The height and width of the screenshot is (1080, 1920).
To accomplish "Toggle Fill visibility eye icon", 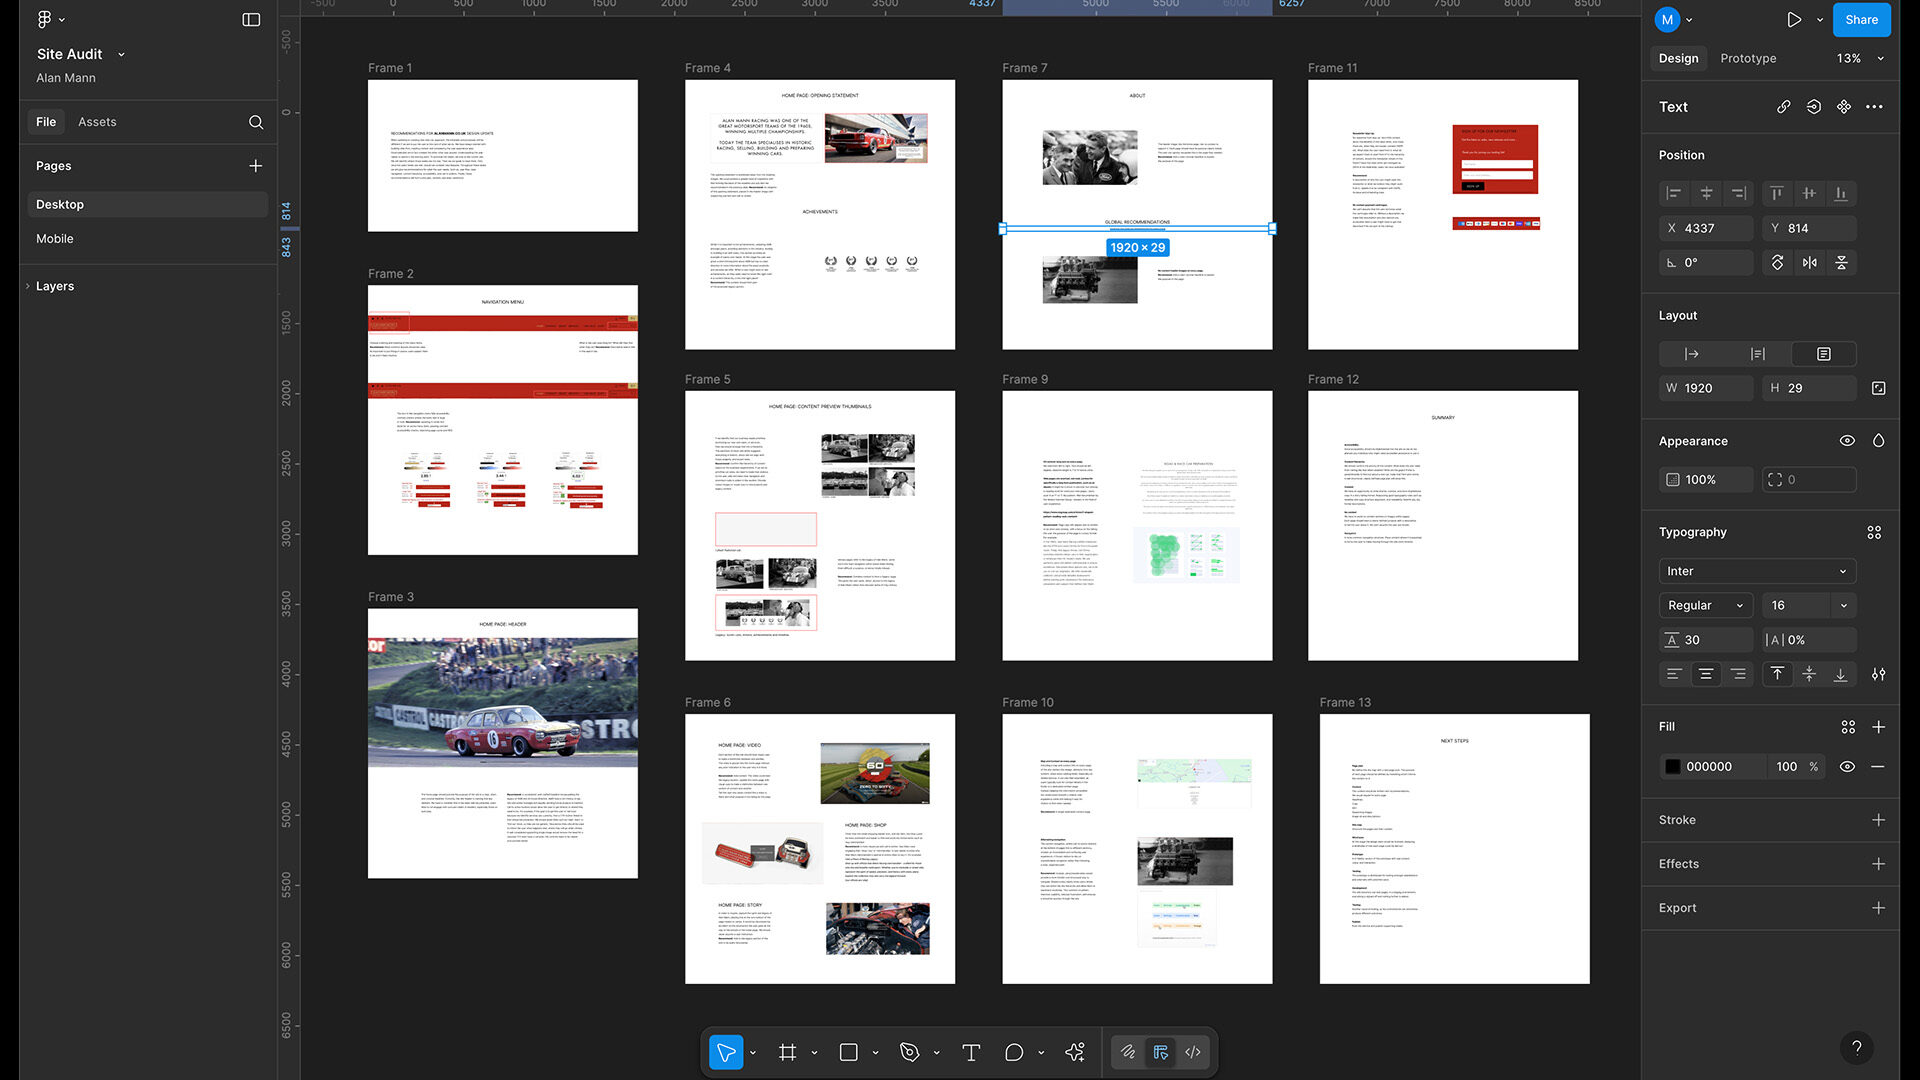I will (x=1847, y=767).
